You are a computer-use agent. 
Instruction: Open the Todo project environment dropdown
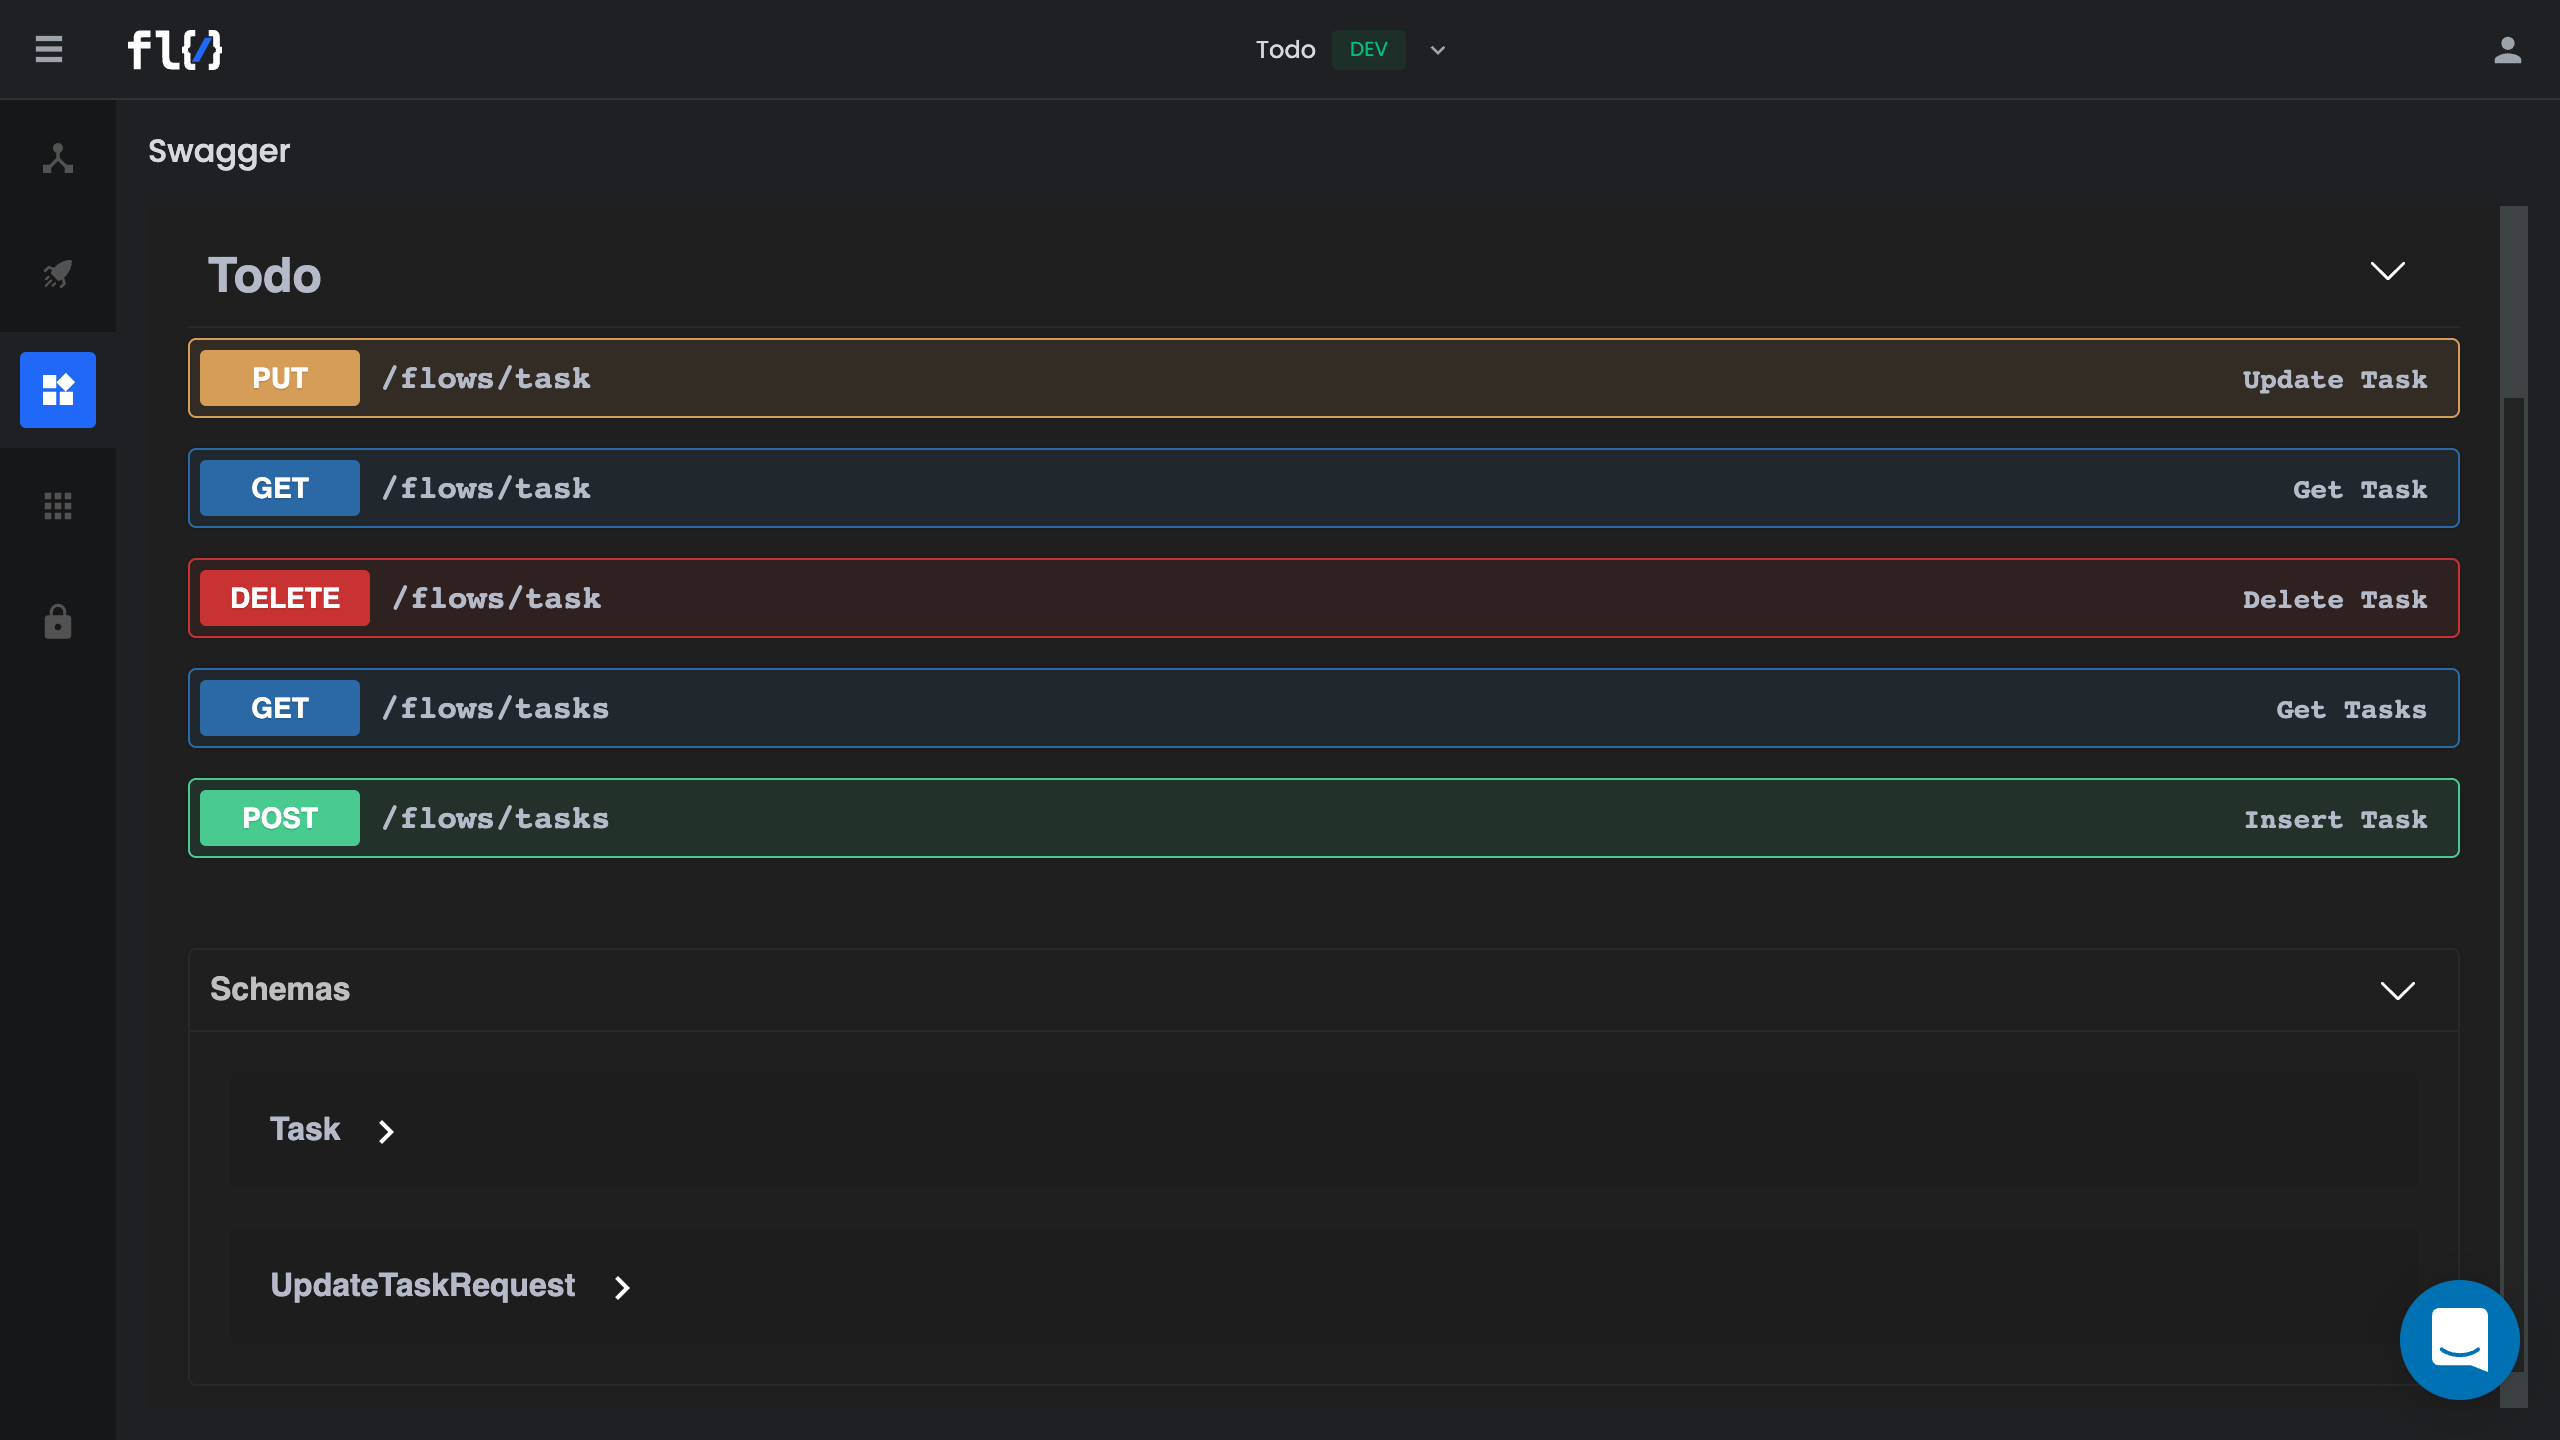[x=1438, y=50]
